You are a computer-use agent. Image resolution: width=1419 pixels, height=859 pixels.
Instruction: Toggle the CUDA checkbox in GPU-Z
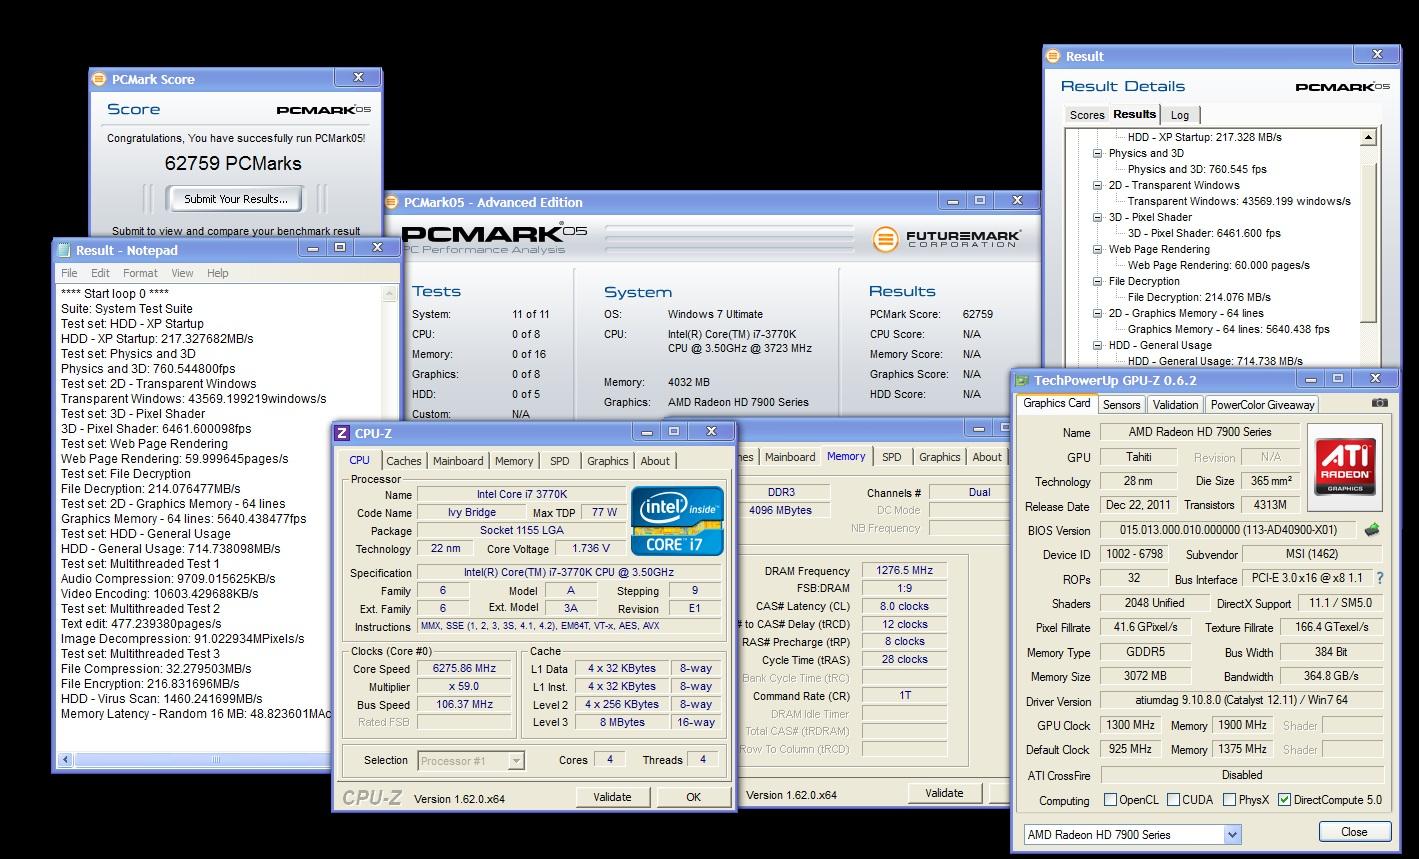1172,800
